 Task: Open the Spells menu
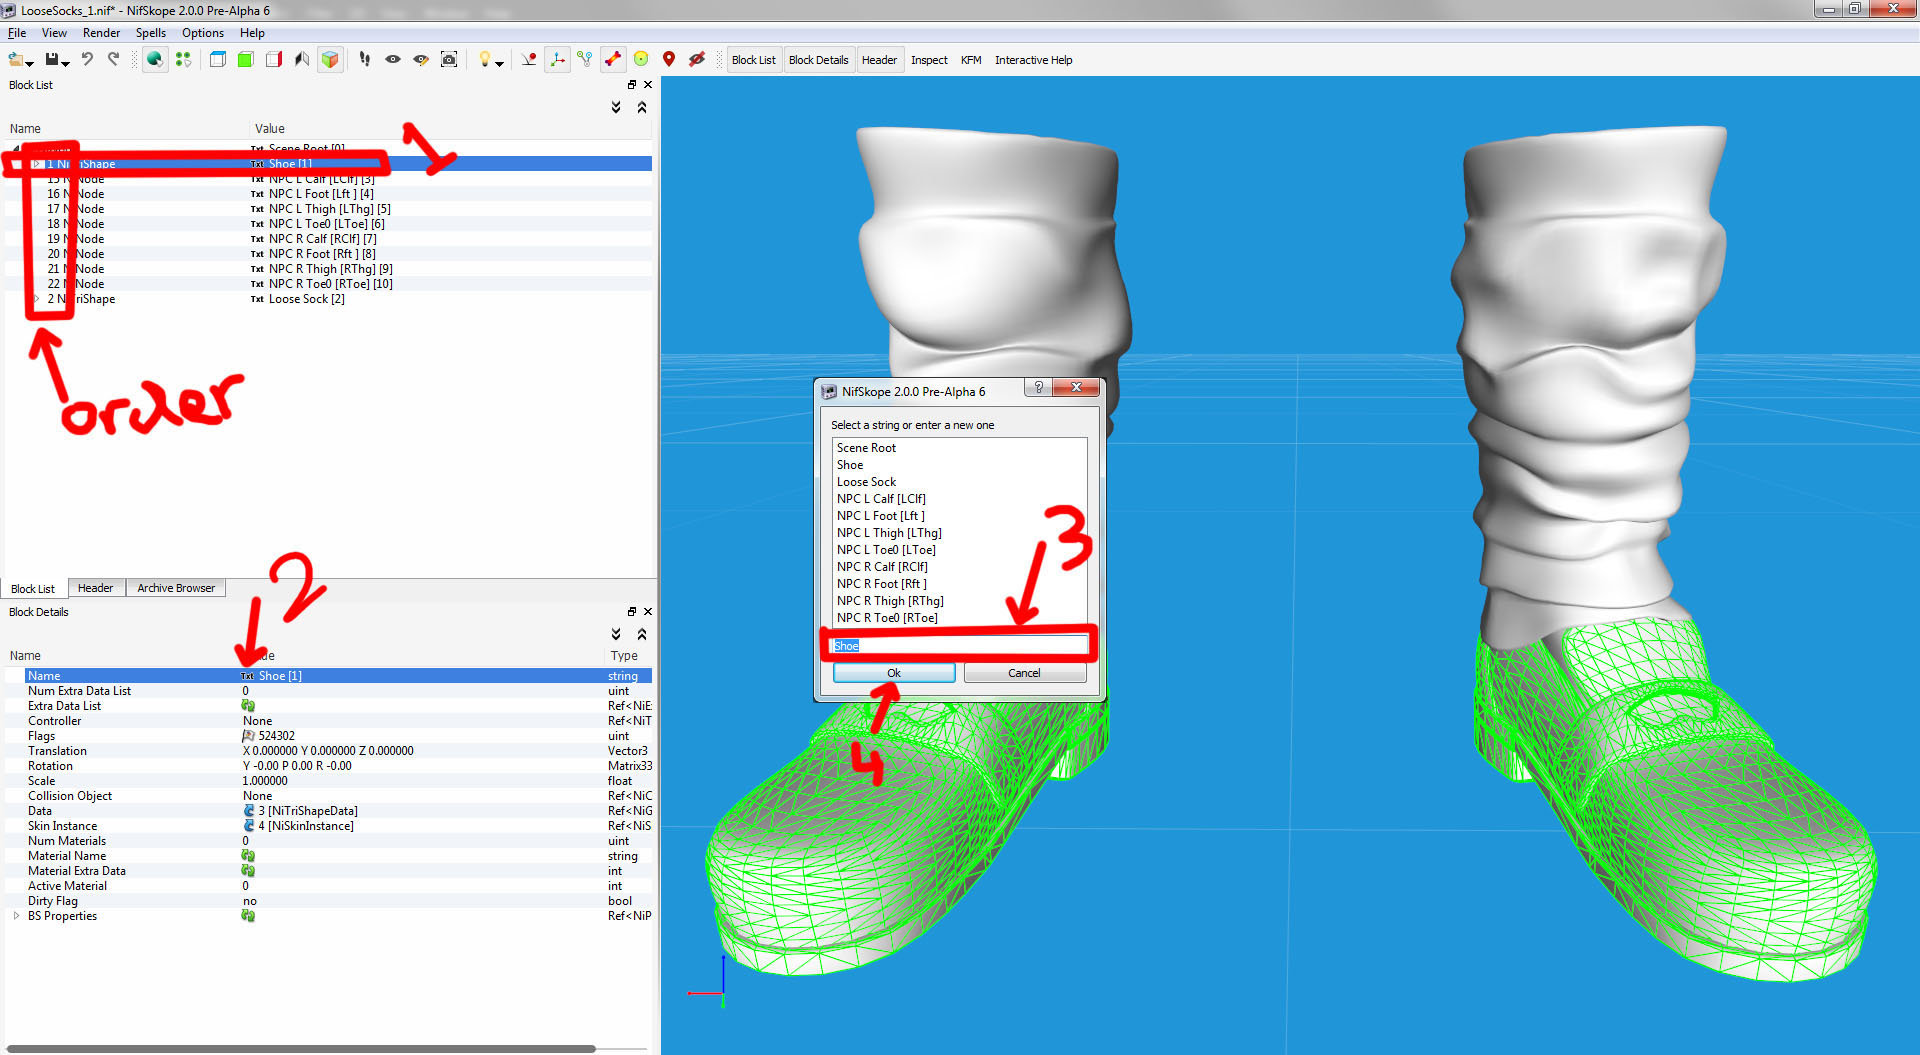[x=150, y=33]
